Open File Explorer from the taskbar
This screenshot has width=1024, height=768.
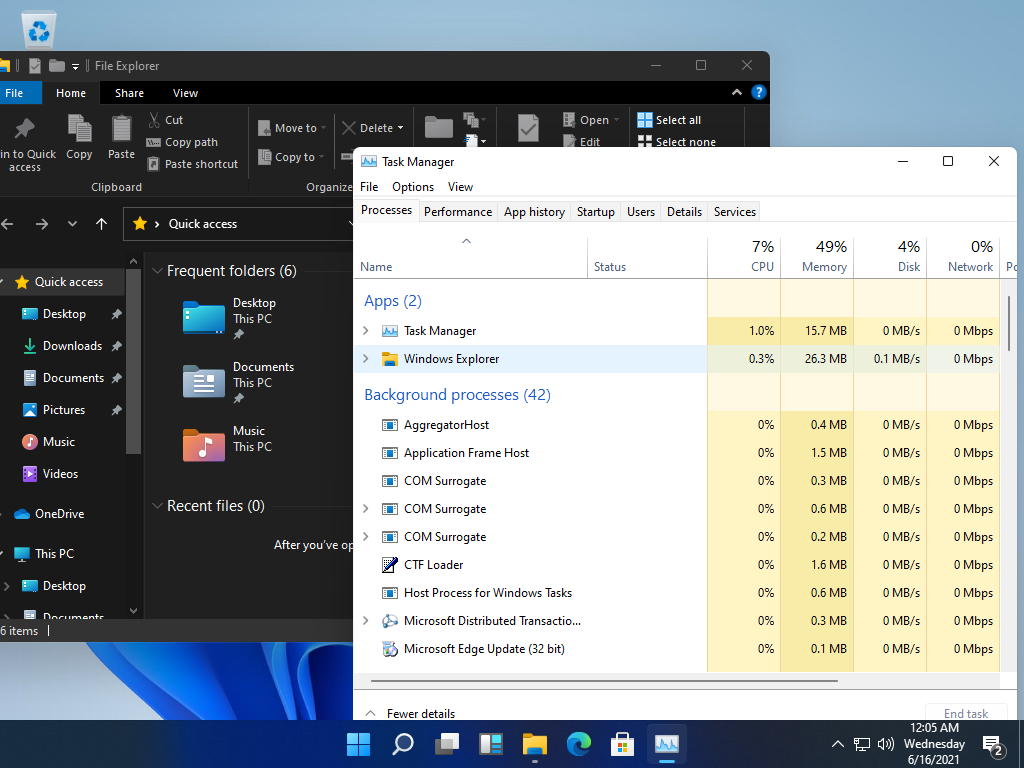click(534, 744)
